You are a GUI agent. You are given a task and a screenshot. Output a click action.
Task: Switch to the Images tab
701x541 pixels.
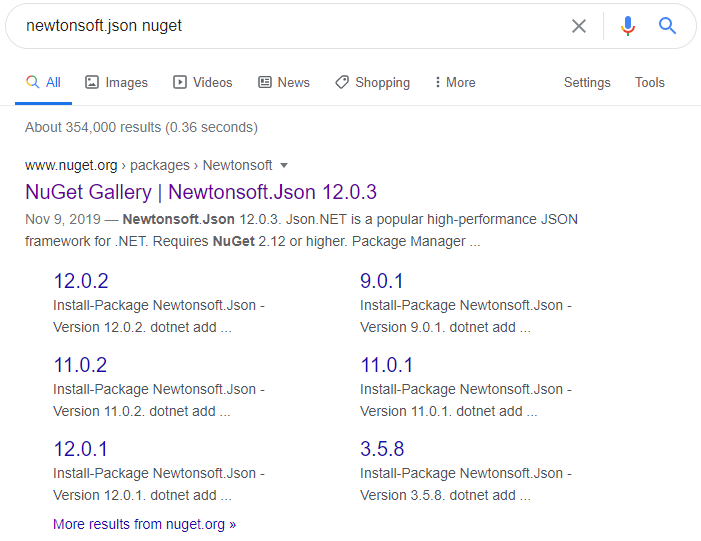(116, 82)
